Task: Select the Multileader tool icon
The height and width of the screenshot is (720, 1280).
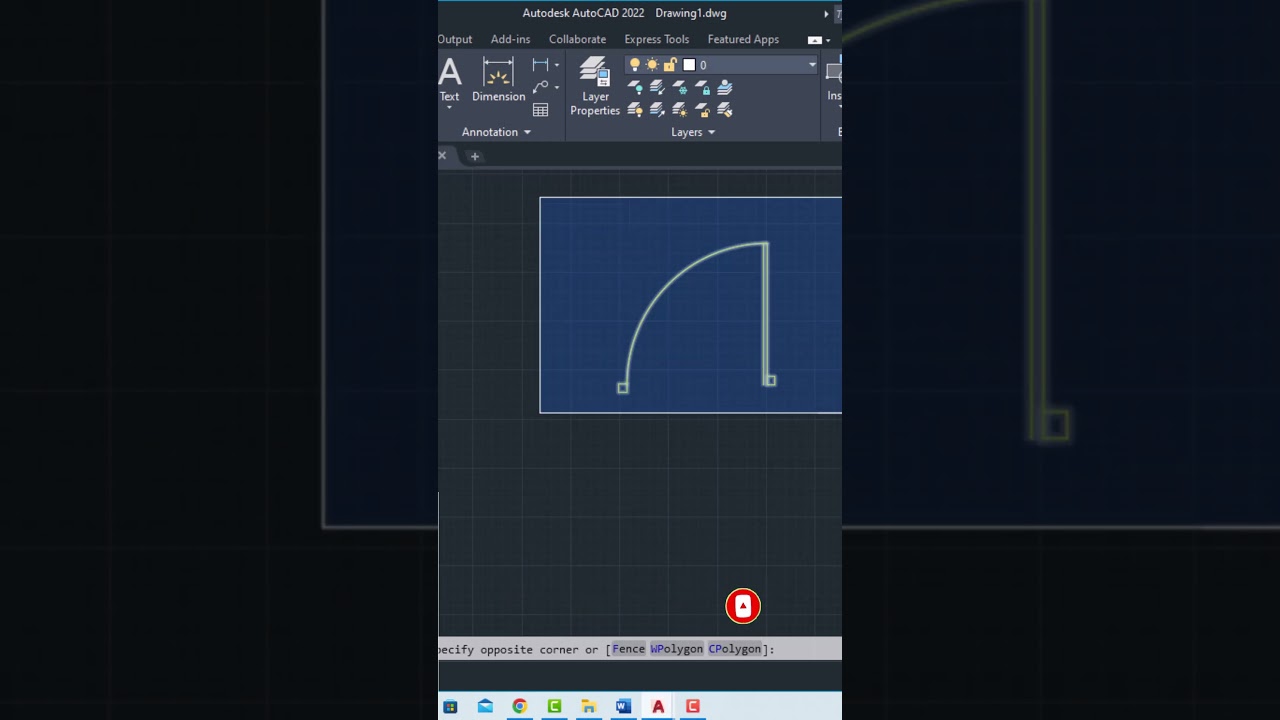Action: (x=540, y=87)
